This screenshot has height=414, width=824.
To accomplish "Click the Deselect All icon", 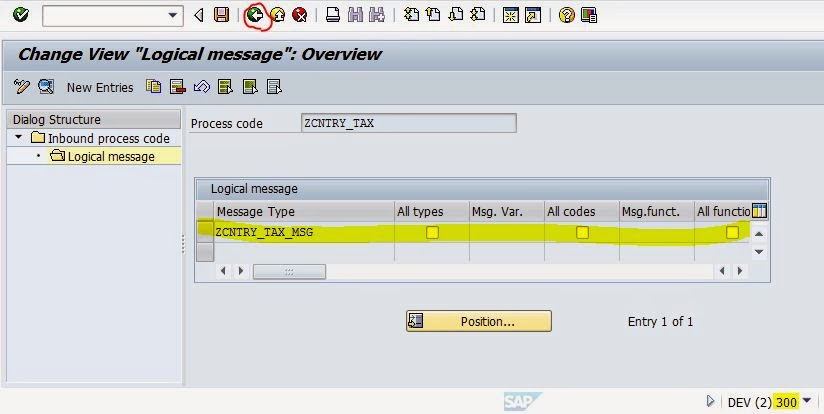I will (274, 86).
